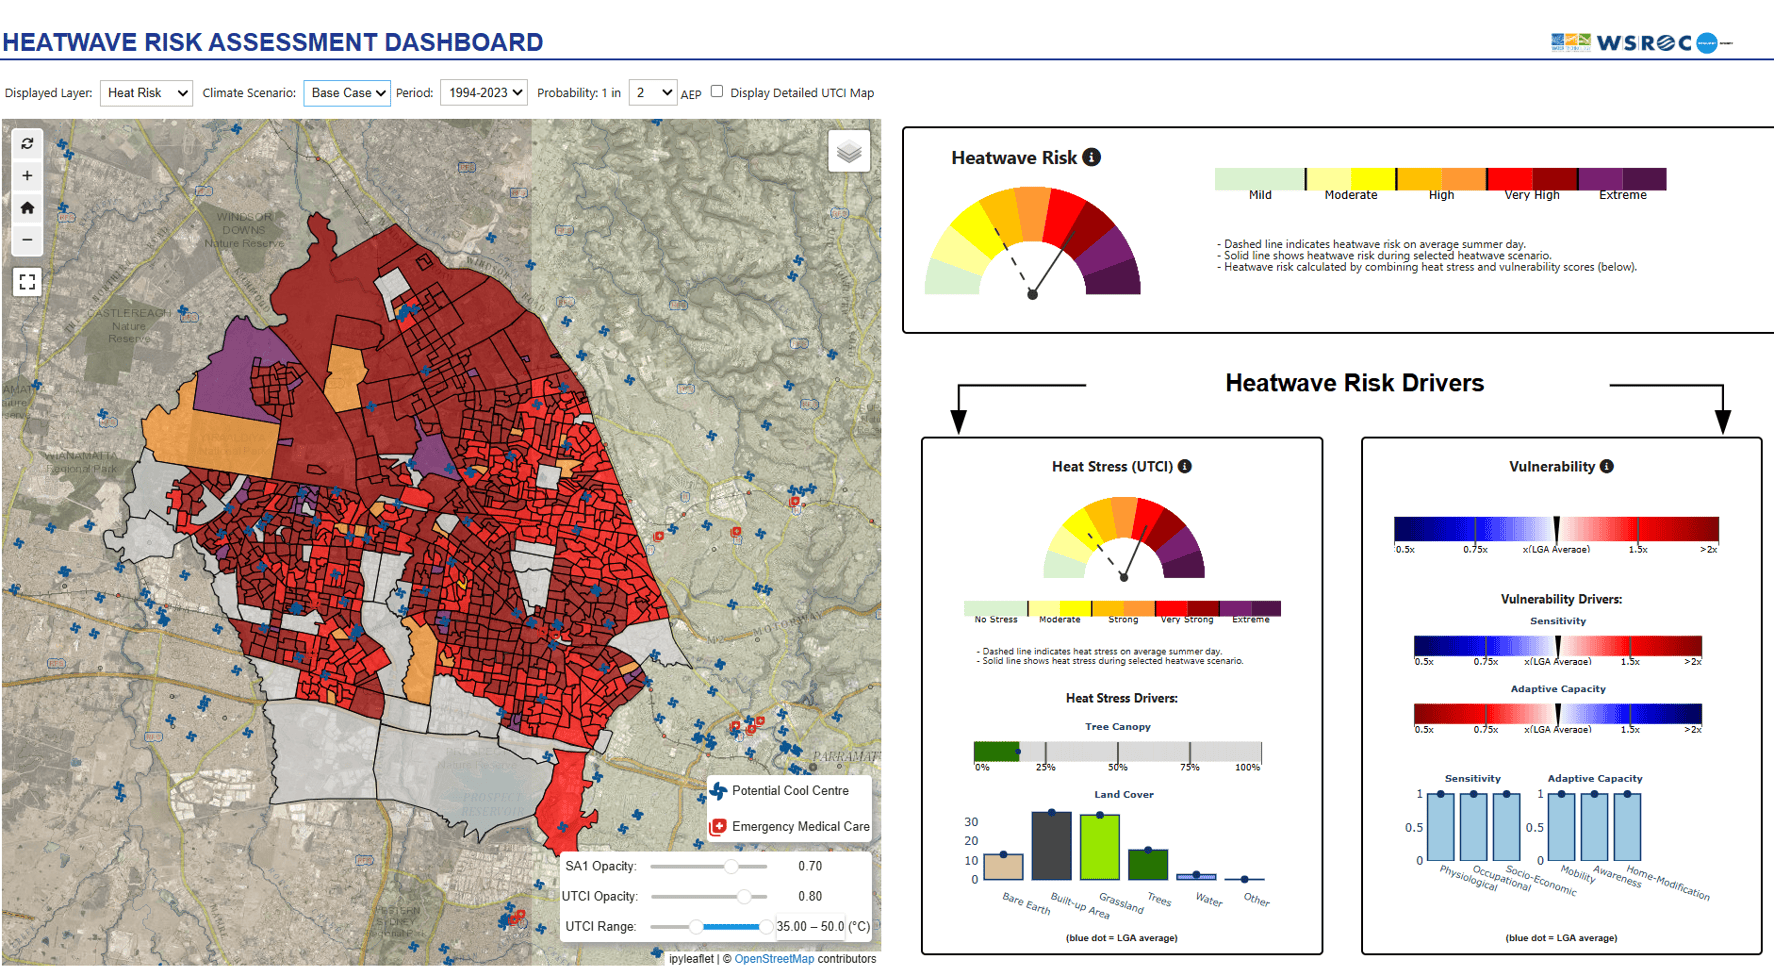The height and width of the screenshot is (976, 1774).
Task: Click the WSROC logo
Action: tap(1640, 42)
